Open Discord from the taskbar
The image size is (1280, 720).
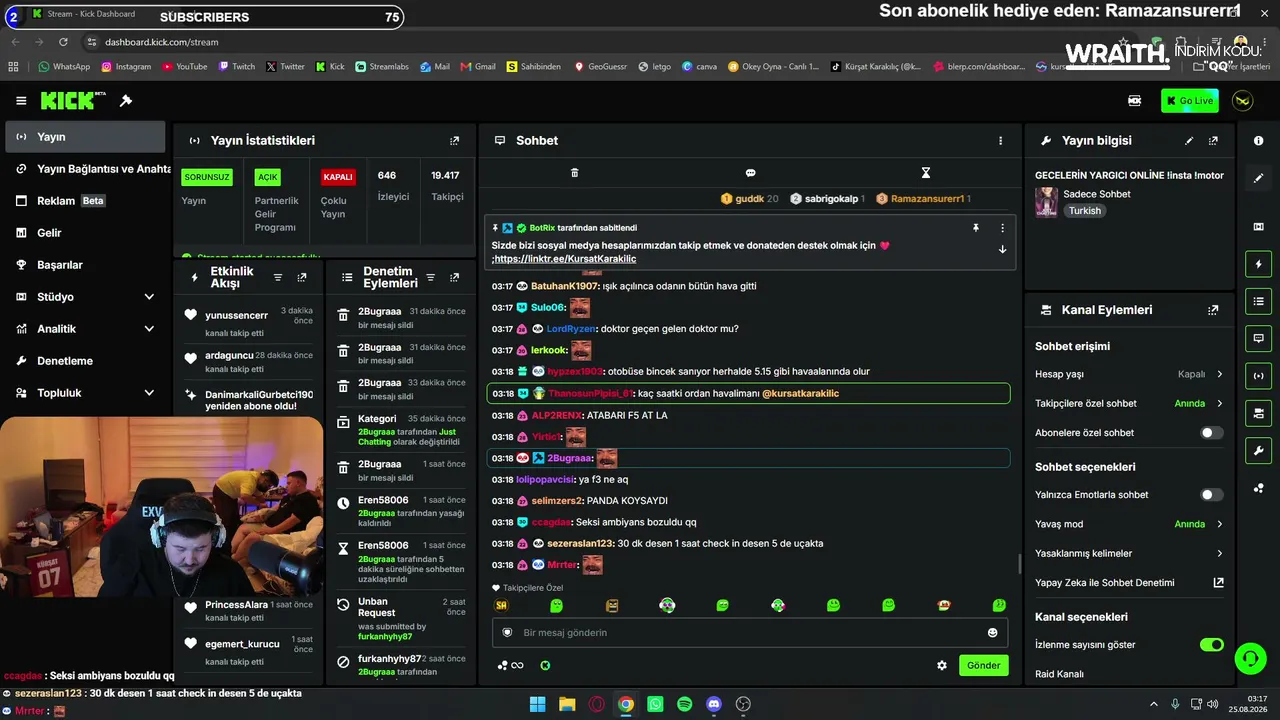(714, 704)
